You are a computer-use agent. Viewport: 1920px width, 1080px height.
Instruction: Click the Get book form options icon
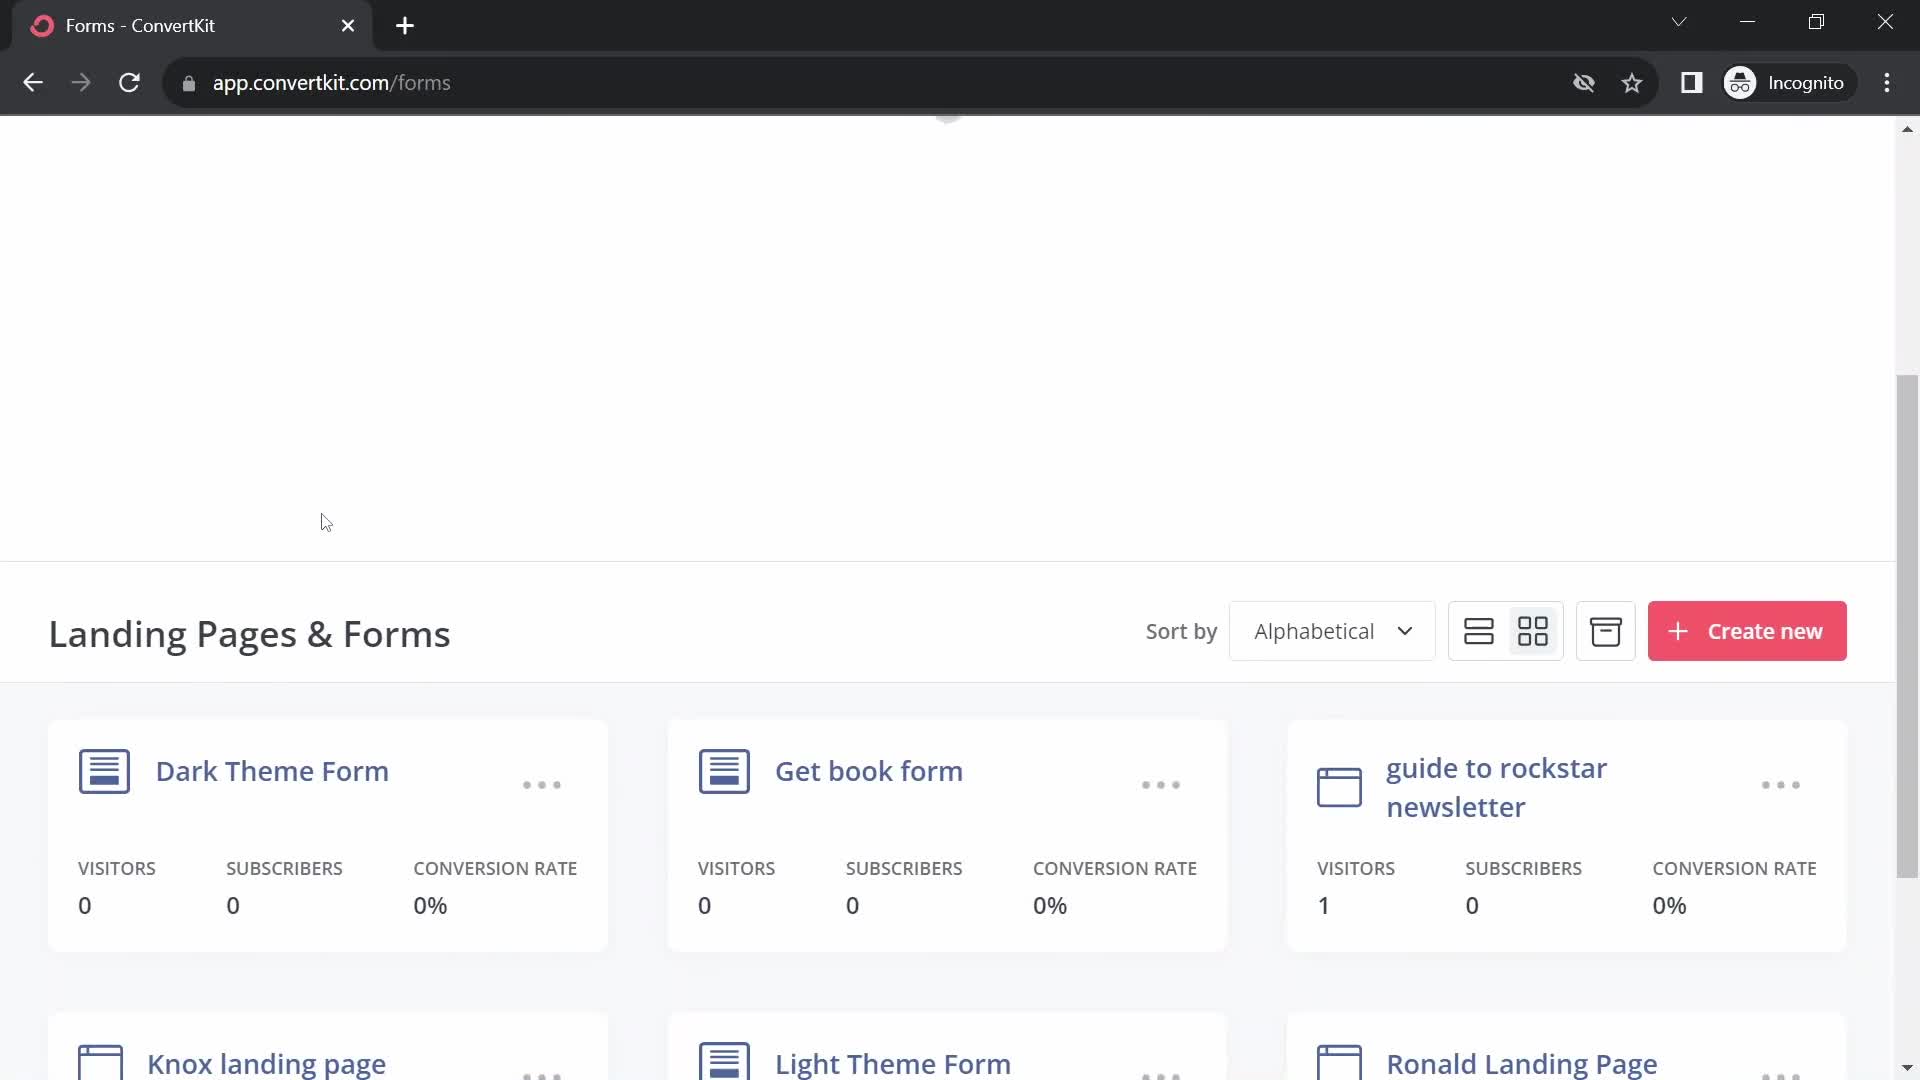pos(1159,783)
